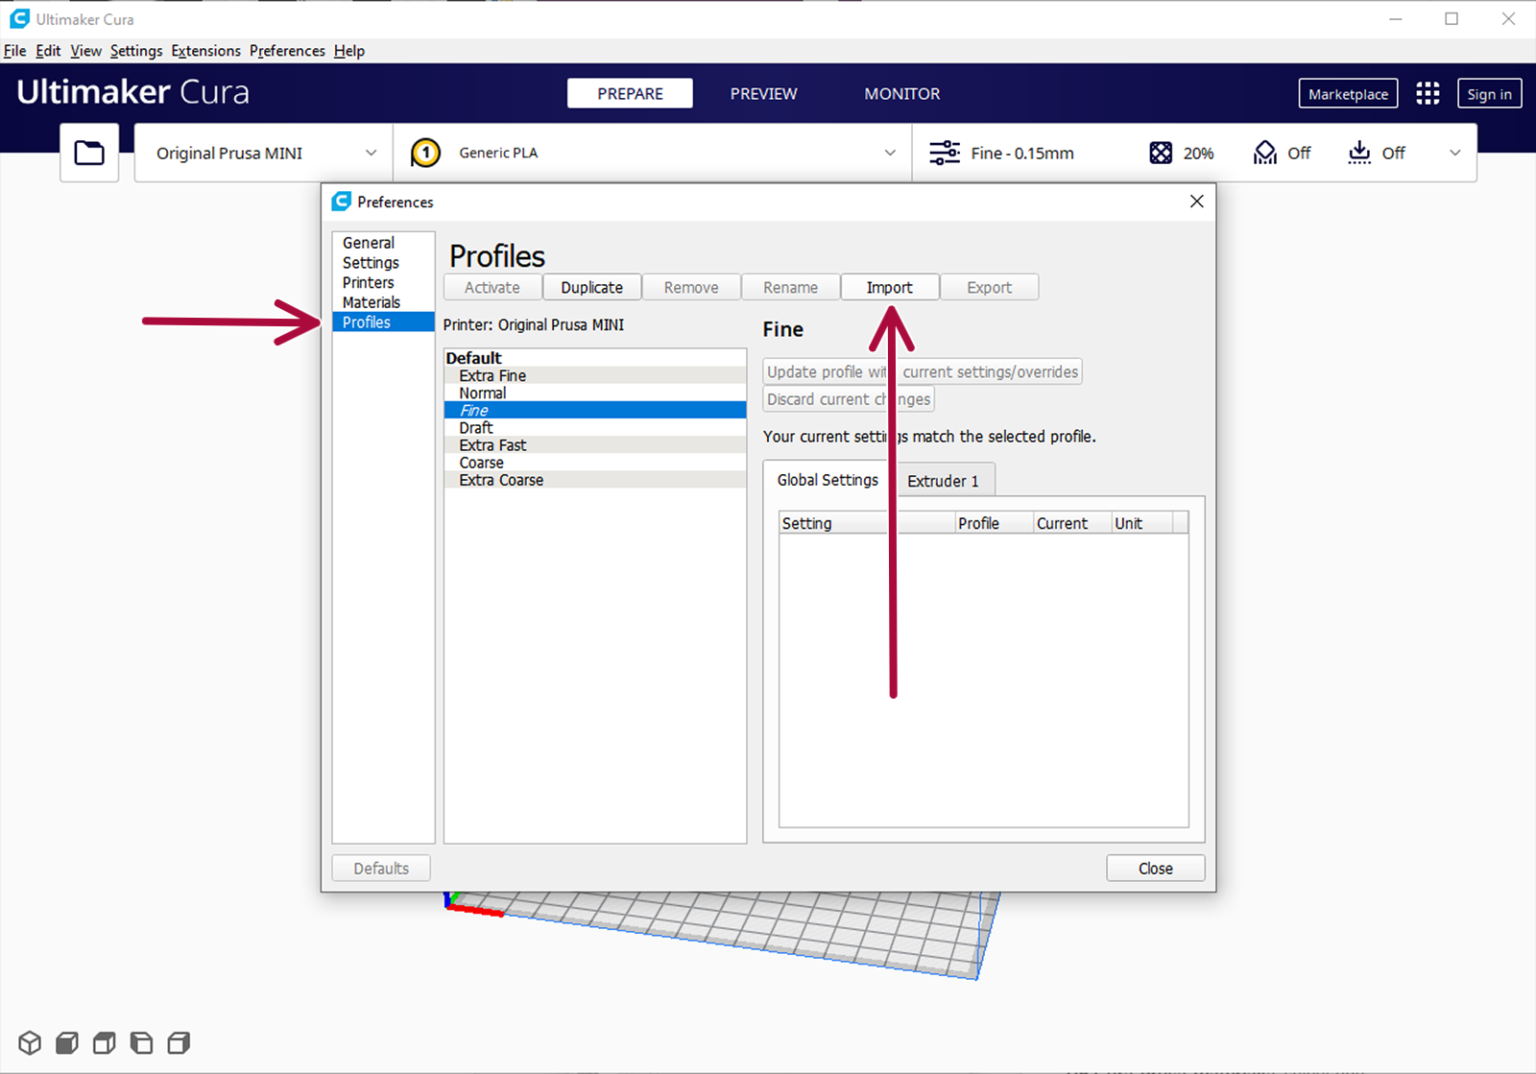Click the Import profile button
Image resolution: width=1536 pixels, height=1074 pixels.
[x=889, y=287]
